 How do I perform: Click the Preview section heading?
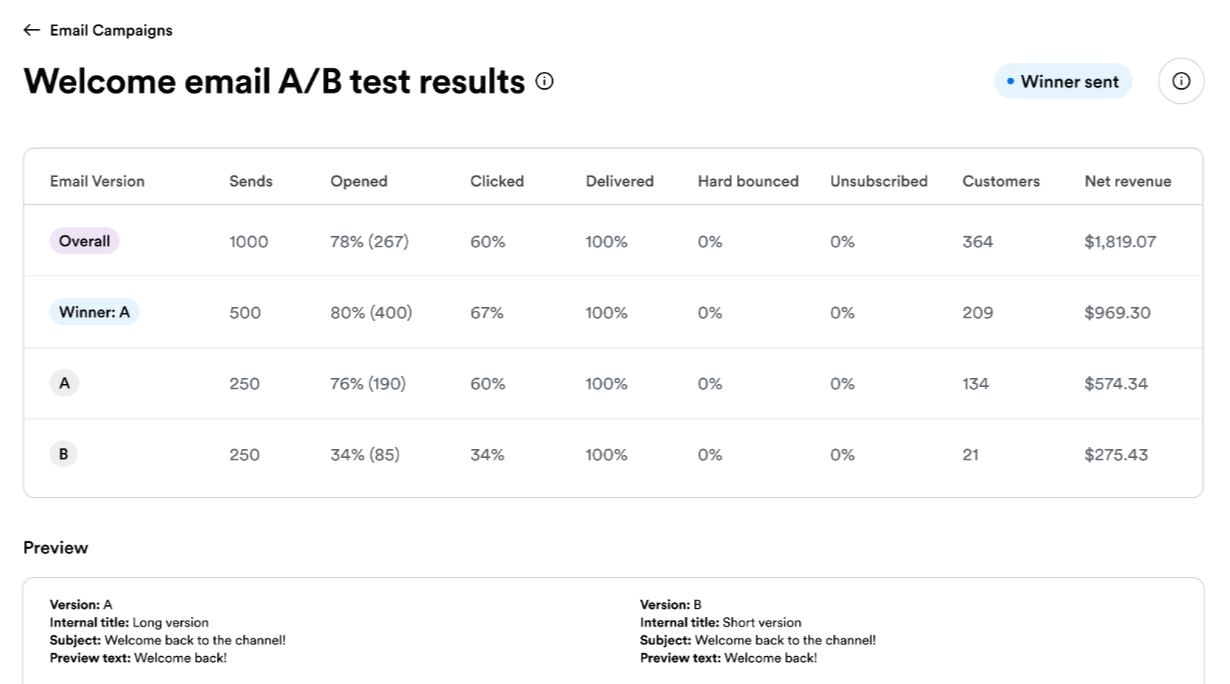(55, 547)
